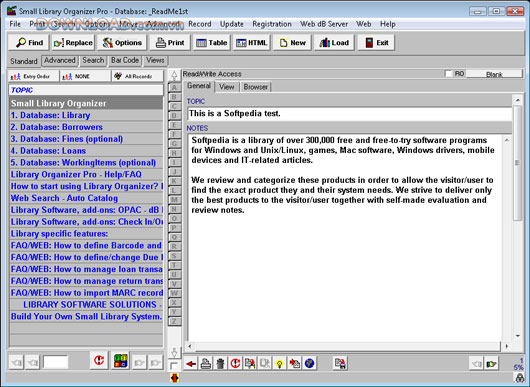Click the NONE sort button
The height and width of the screenshot is (387, 530).
(86, 76)
